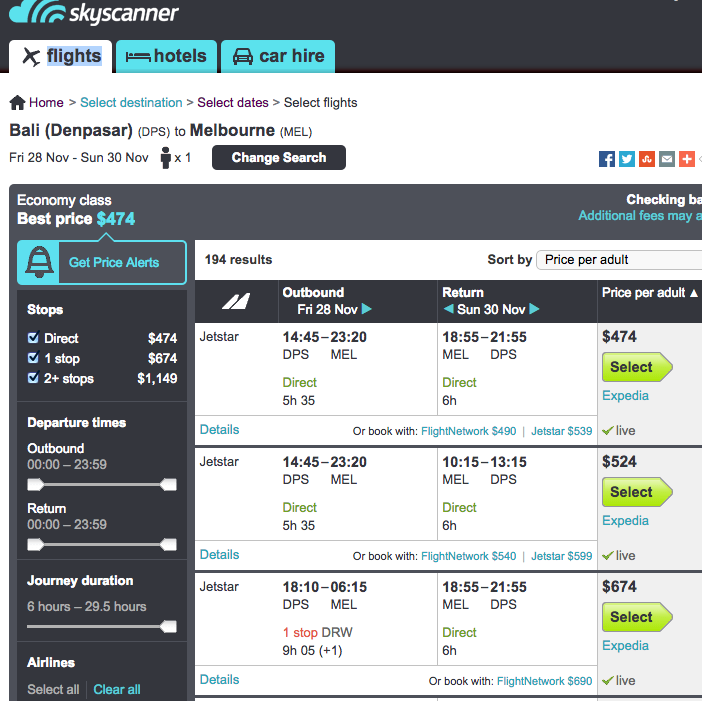Go to previous return day arrow

pos(449,309)
